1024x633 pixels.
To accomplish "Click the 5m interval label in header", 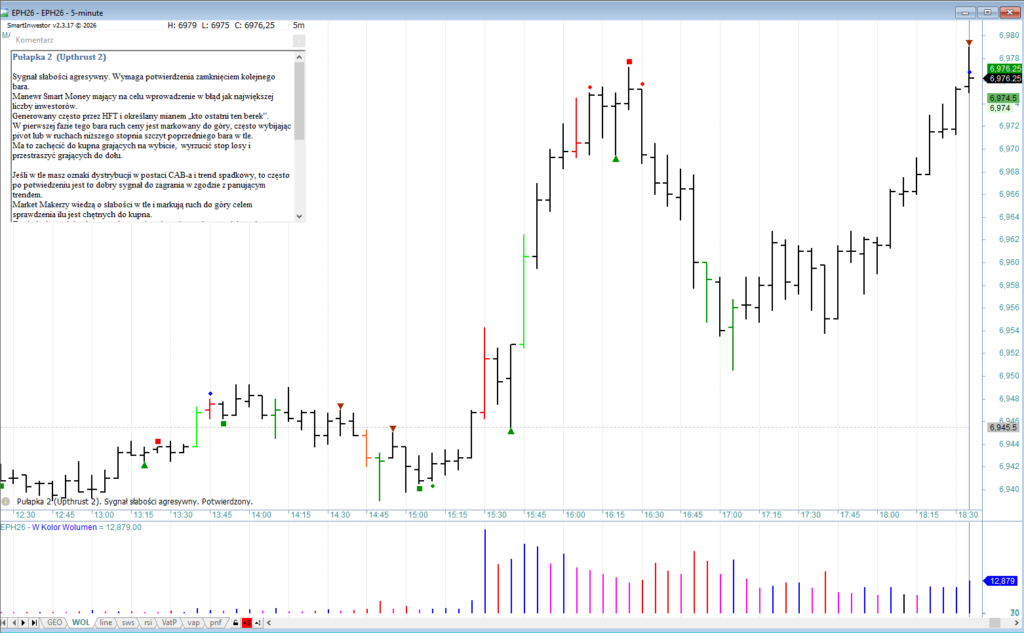I will coord(298,24).
